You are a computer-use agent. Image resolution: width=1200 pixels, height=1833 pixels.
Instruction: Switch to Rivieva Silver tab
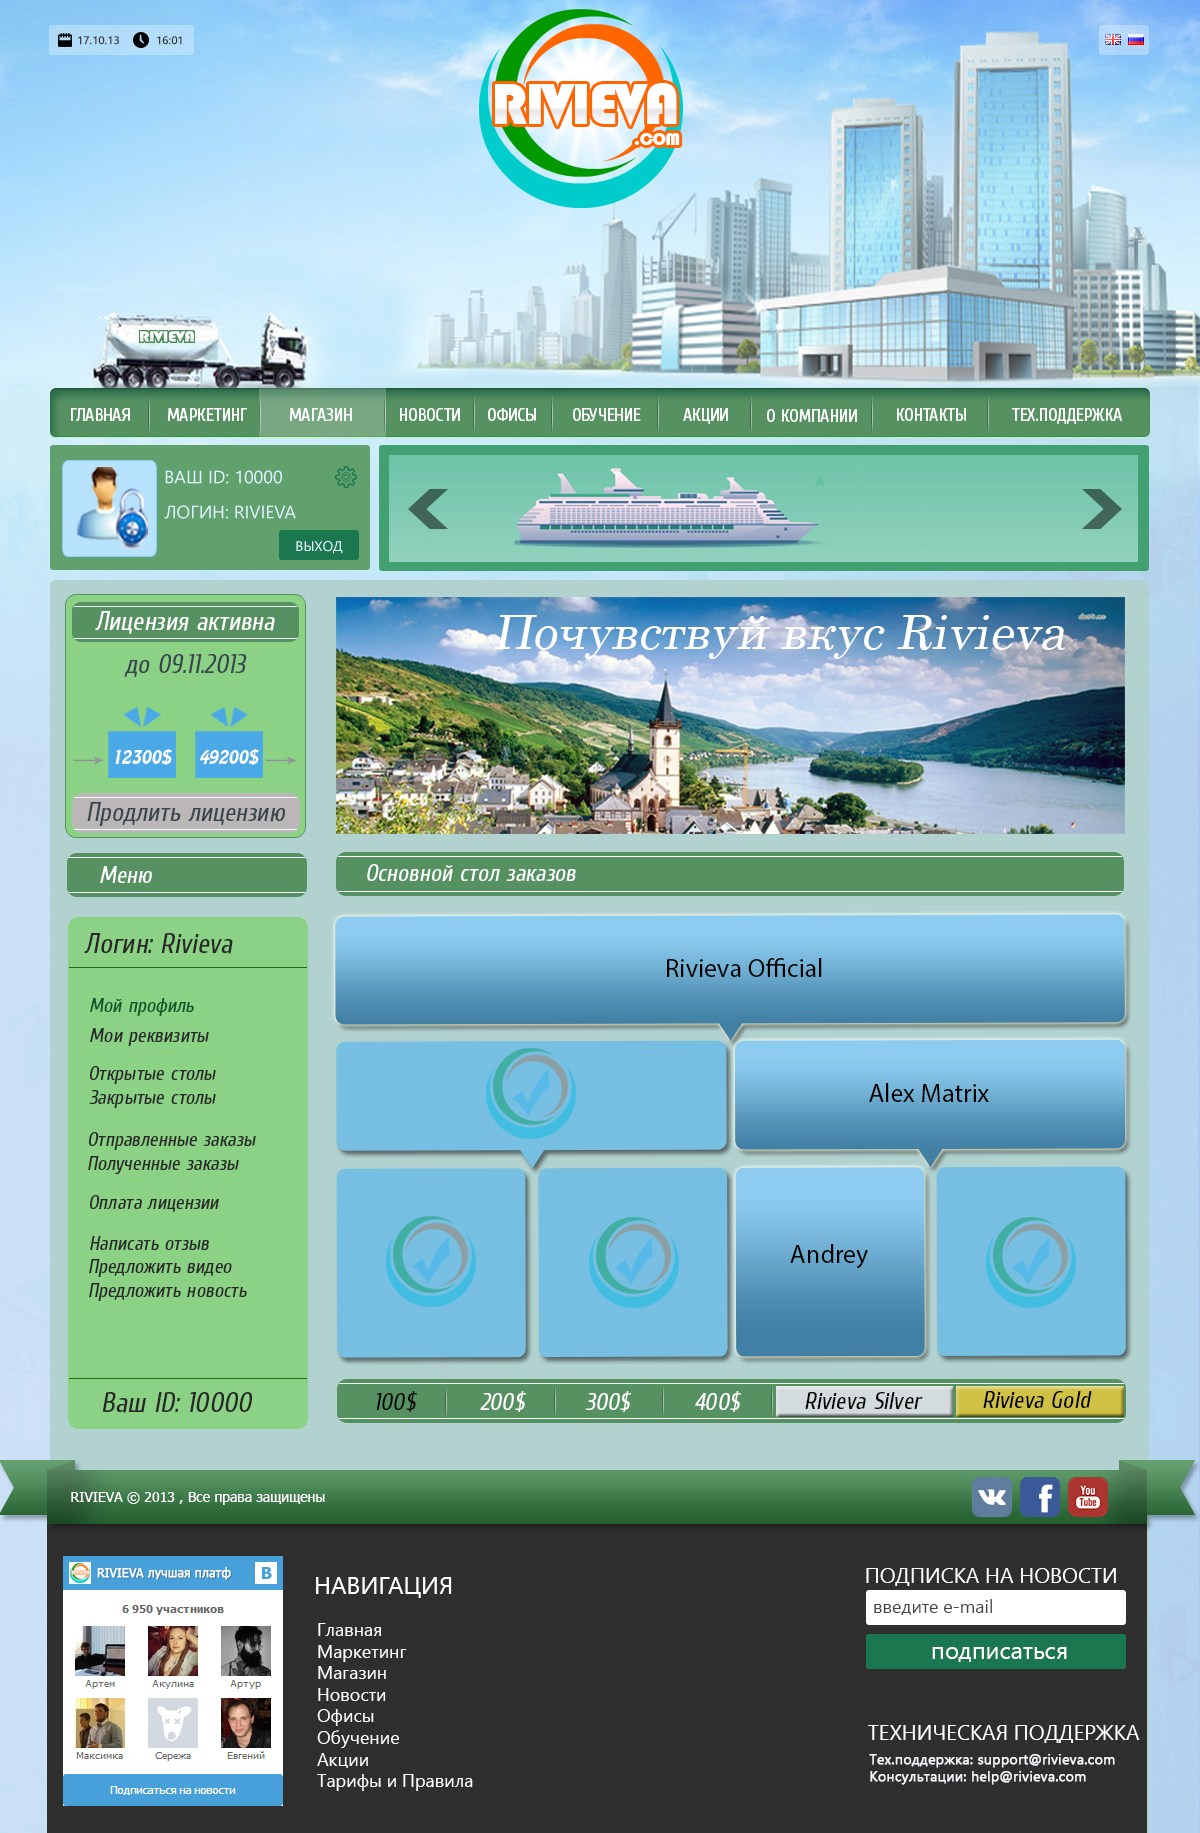864,1401
